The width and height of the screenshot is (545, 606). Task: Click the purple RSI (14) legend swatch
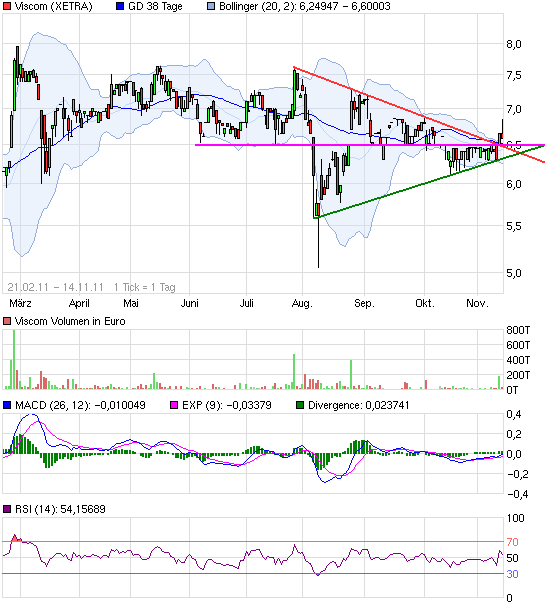click(7, 509)
